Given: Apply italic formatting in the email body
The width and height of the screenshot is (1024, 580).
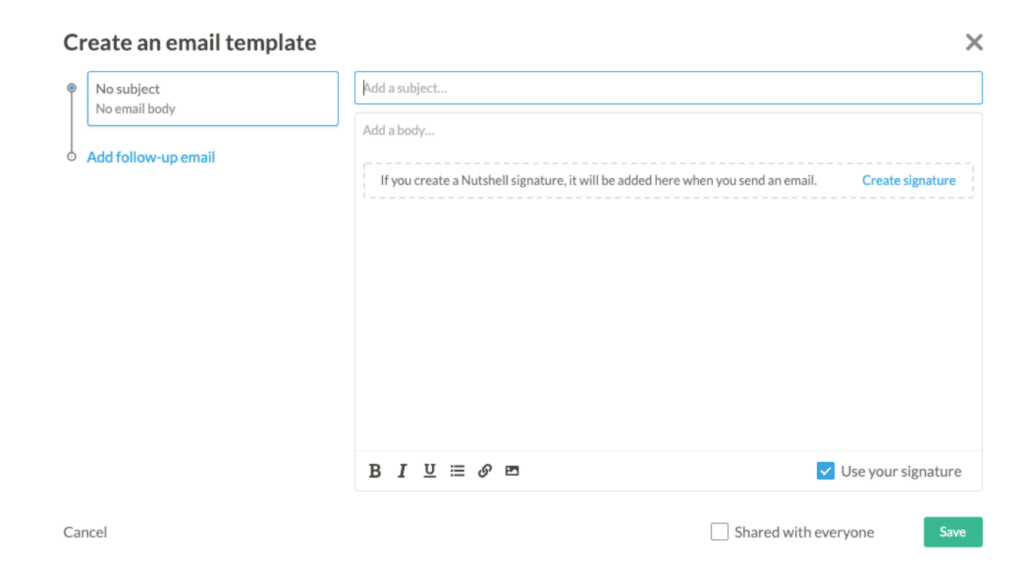Looking at the screenshot, I should point(402,470).
